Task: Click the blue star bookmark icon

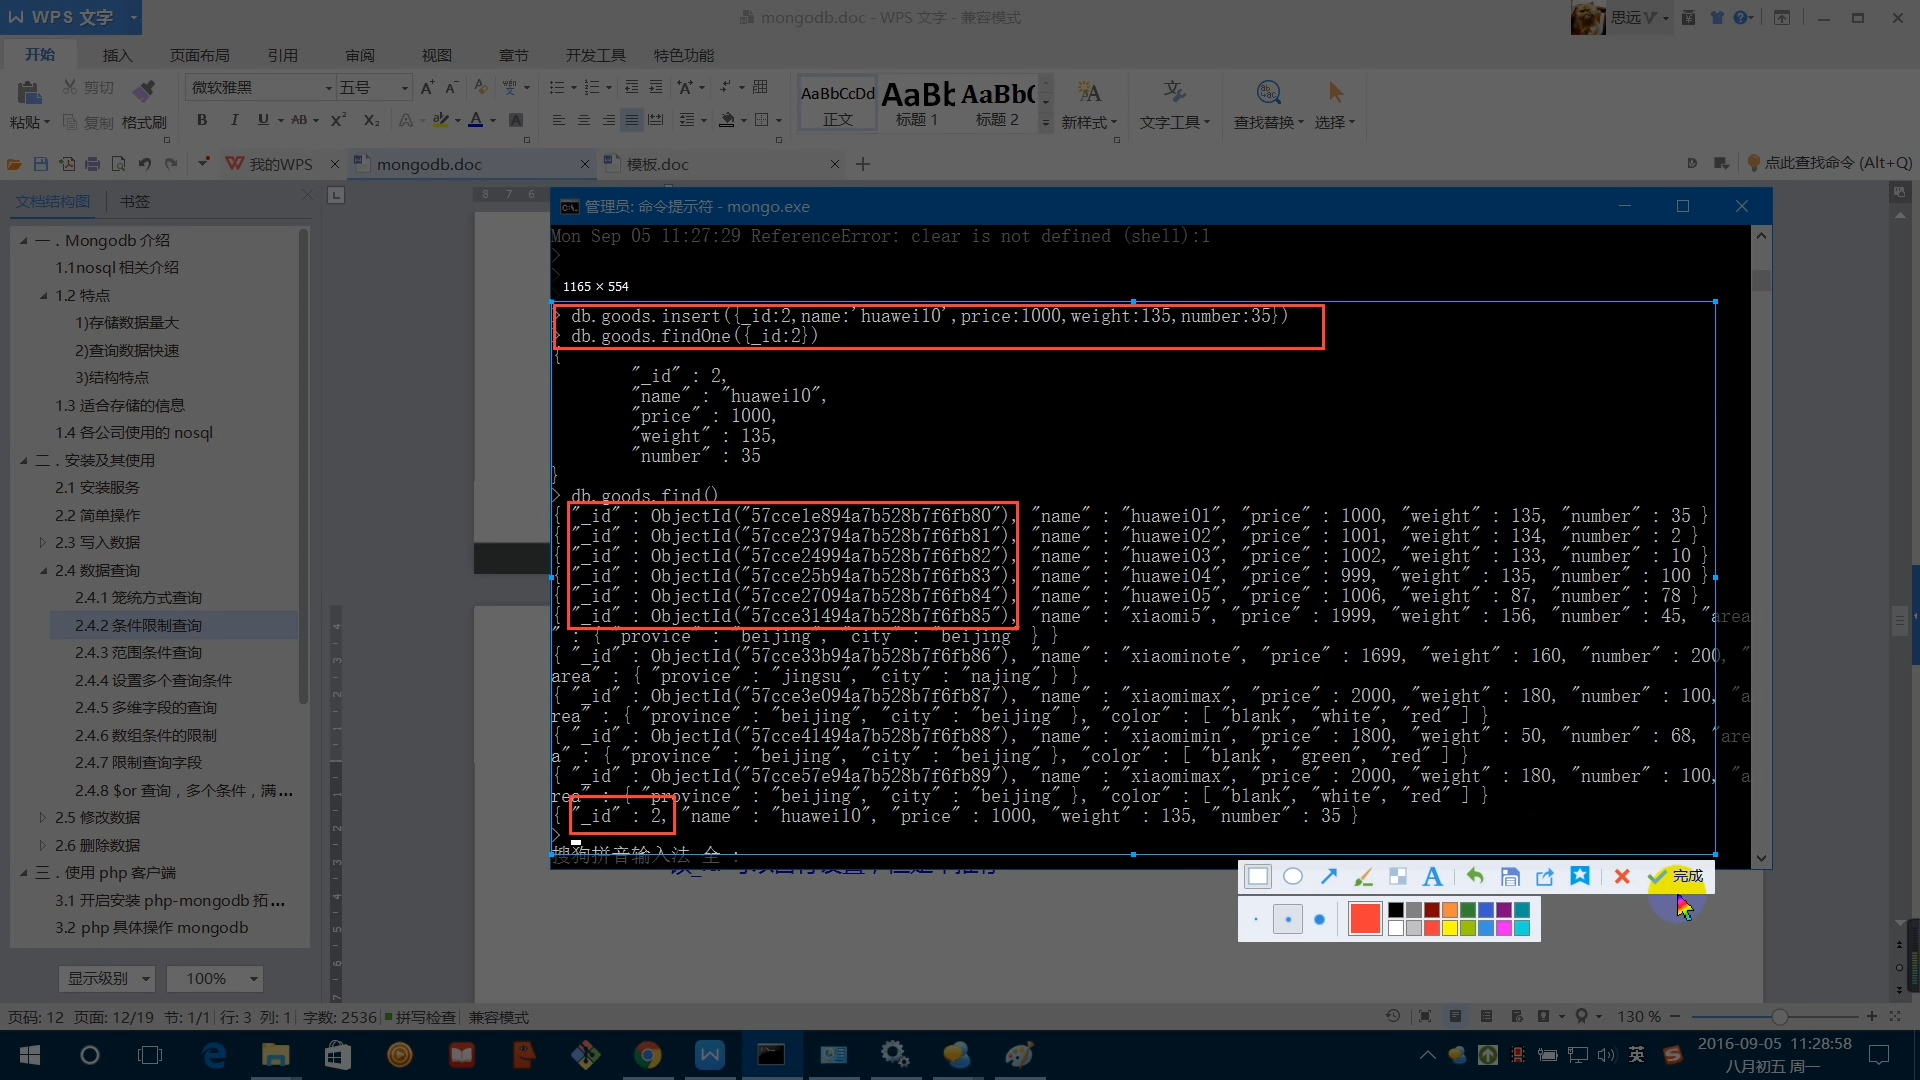Action: tap(1580, 877)
